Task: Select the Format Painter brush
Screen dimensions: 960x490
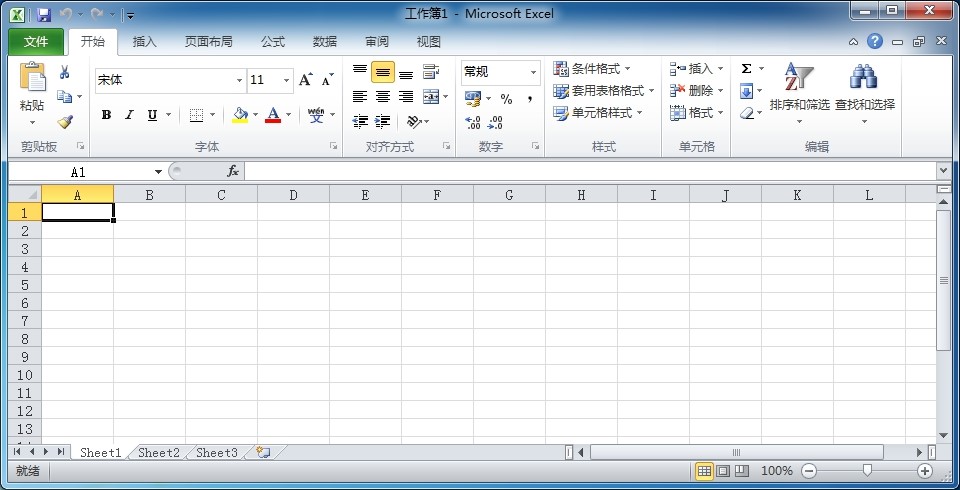Action: click(x=65, y=121)
